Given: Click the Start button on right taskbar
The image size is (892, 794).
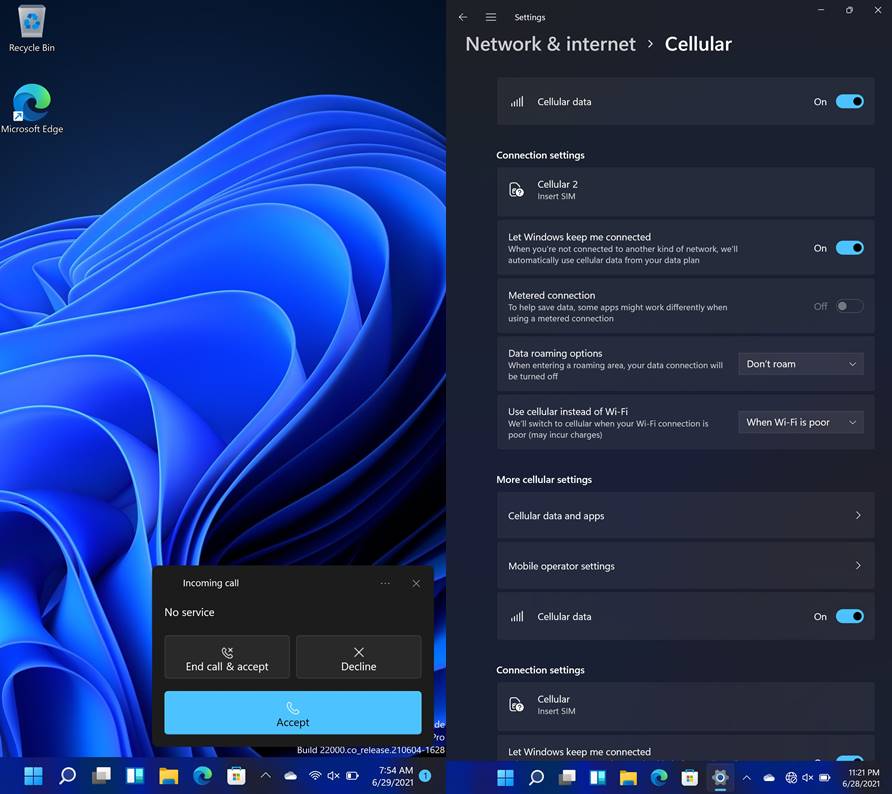Looking at the screenshot, I should click(x=505, y=777).
